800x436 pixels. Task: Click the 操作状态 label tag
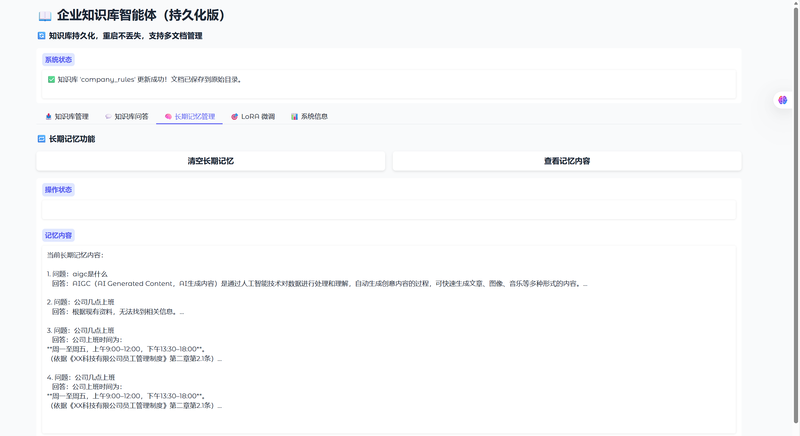(x=58, y=190)
